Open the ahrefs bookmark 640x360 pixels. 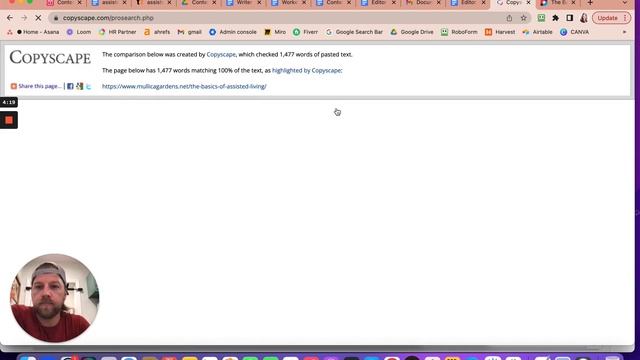pos(157,32)
